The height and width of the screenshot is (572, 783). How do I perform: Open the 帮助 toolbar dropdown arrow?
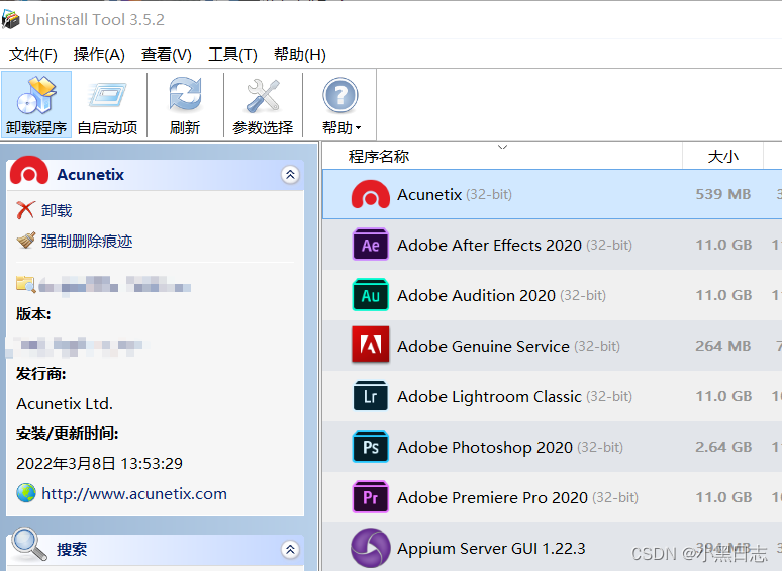[x=359, y=128]
